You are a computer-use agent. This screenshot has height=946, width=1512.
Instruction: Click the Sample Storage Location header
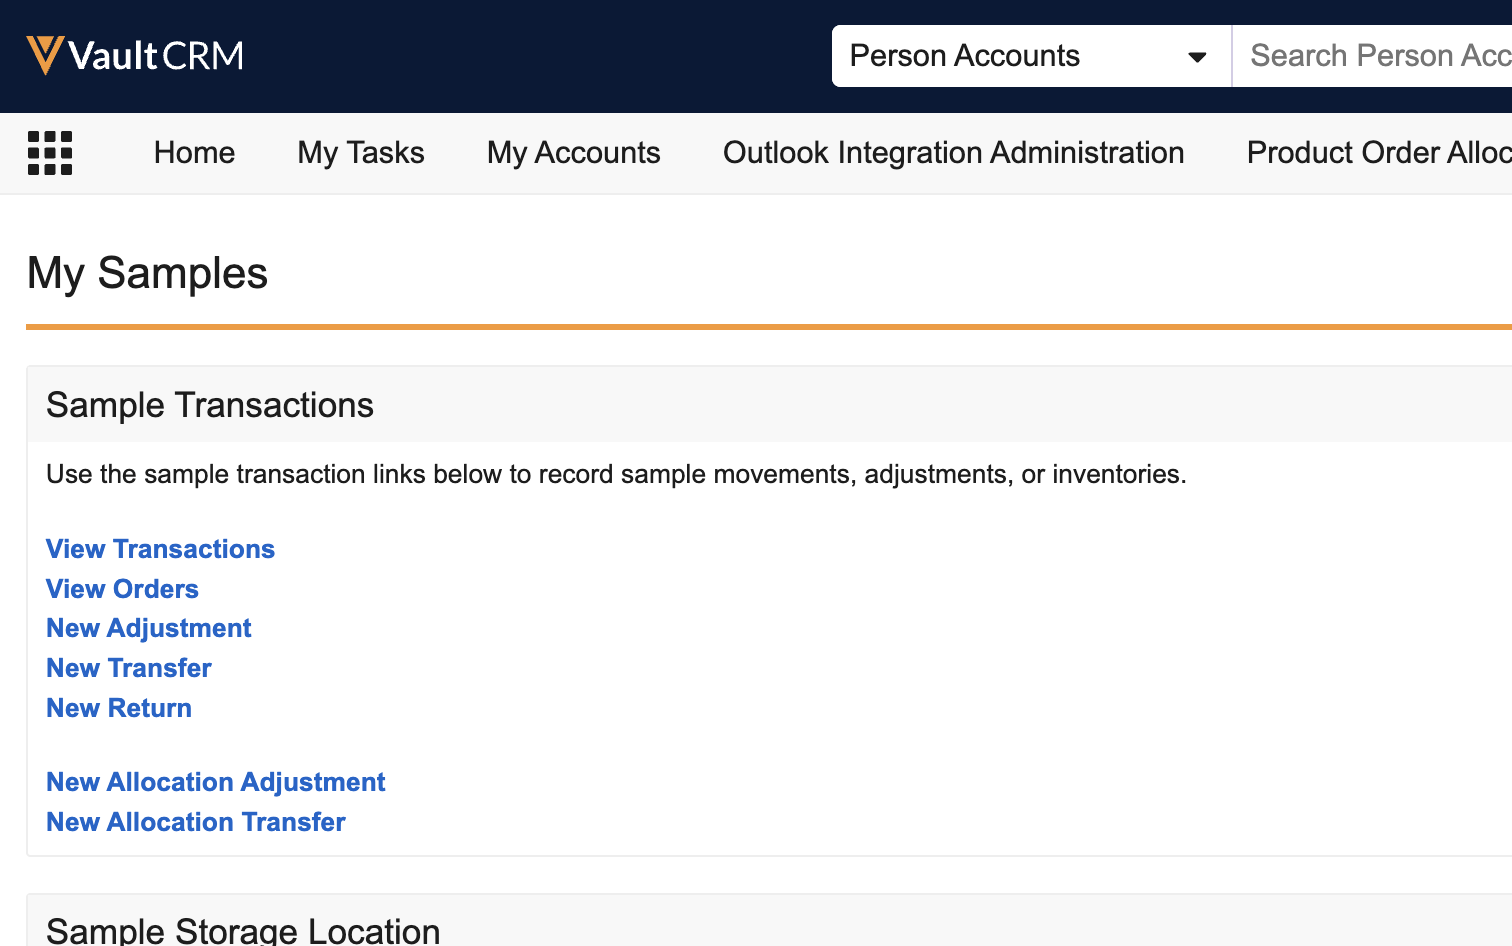click(x=243, y=930)
